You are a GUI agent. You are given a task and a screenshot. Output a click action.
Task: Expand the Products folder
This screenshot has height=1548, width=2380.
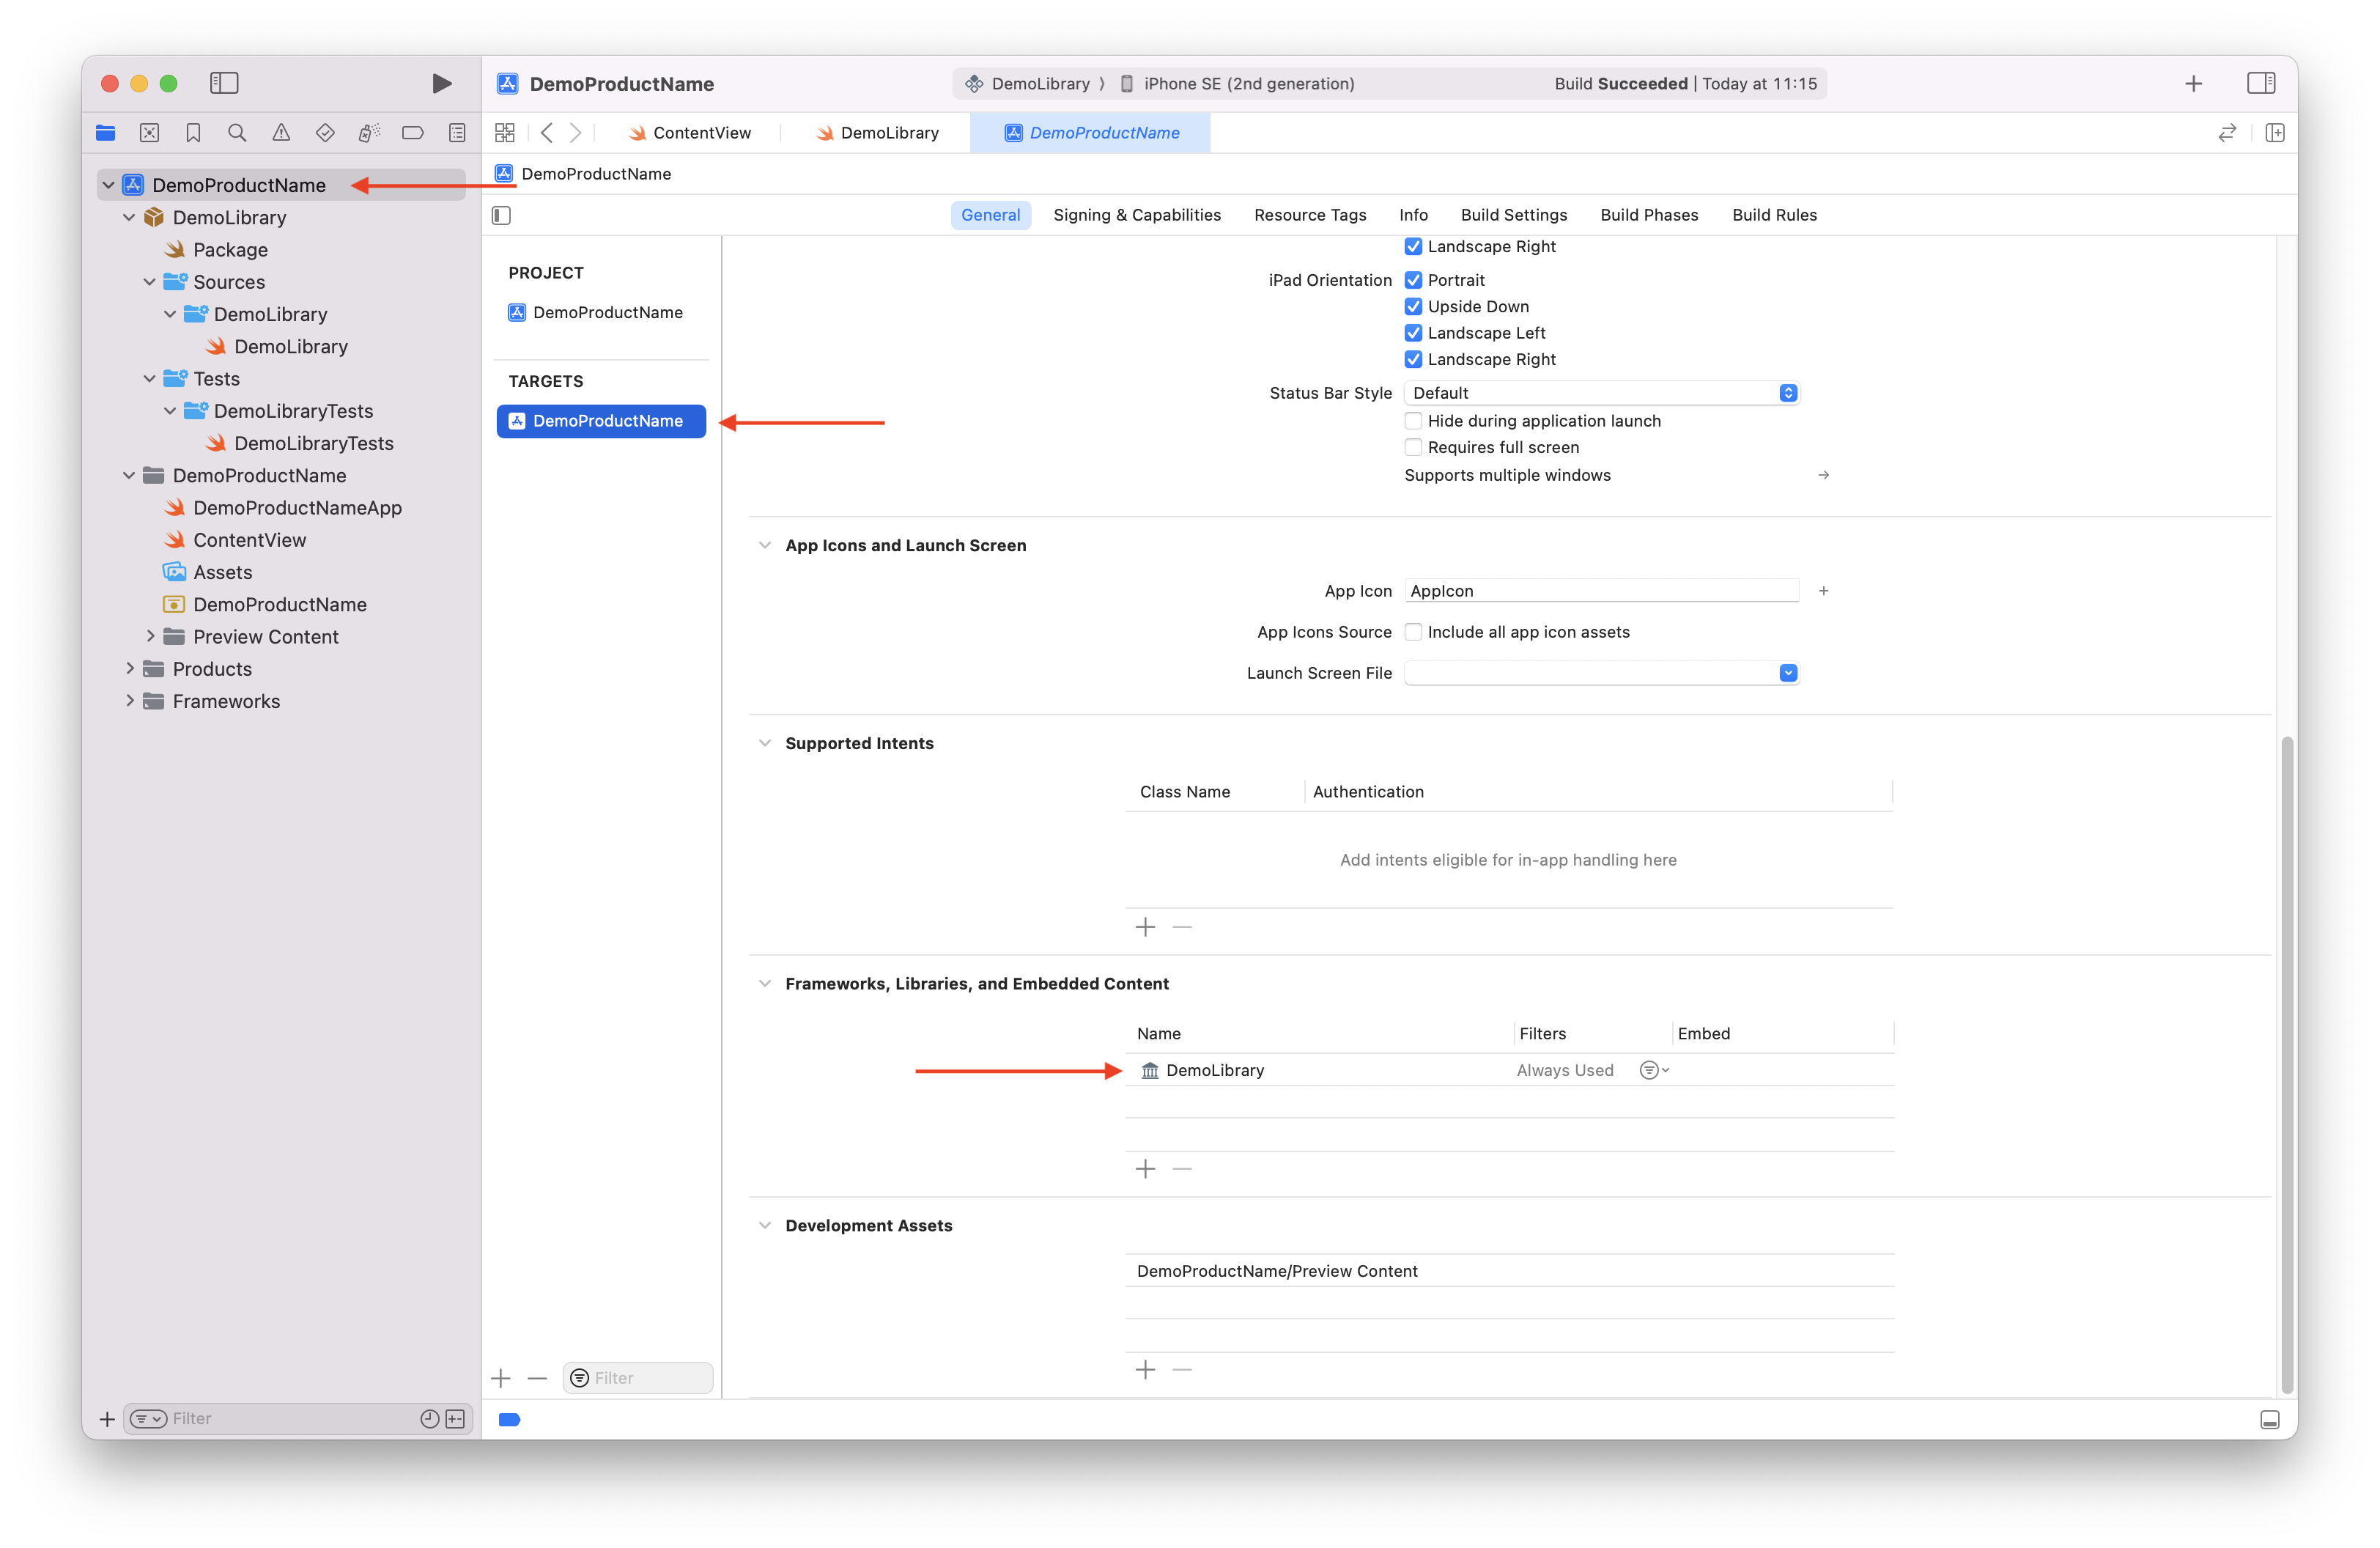[129, 668]
